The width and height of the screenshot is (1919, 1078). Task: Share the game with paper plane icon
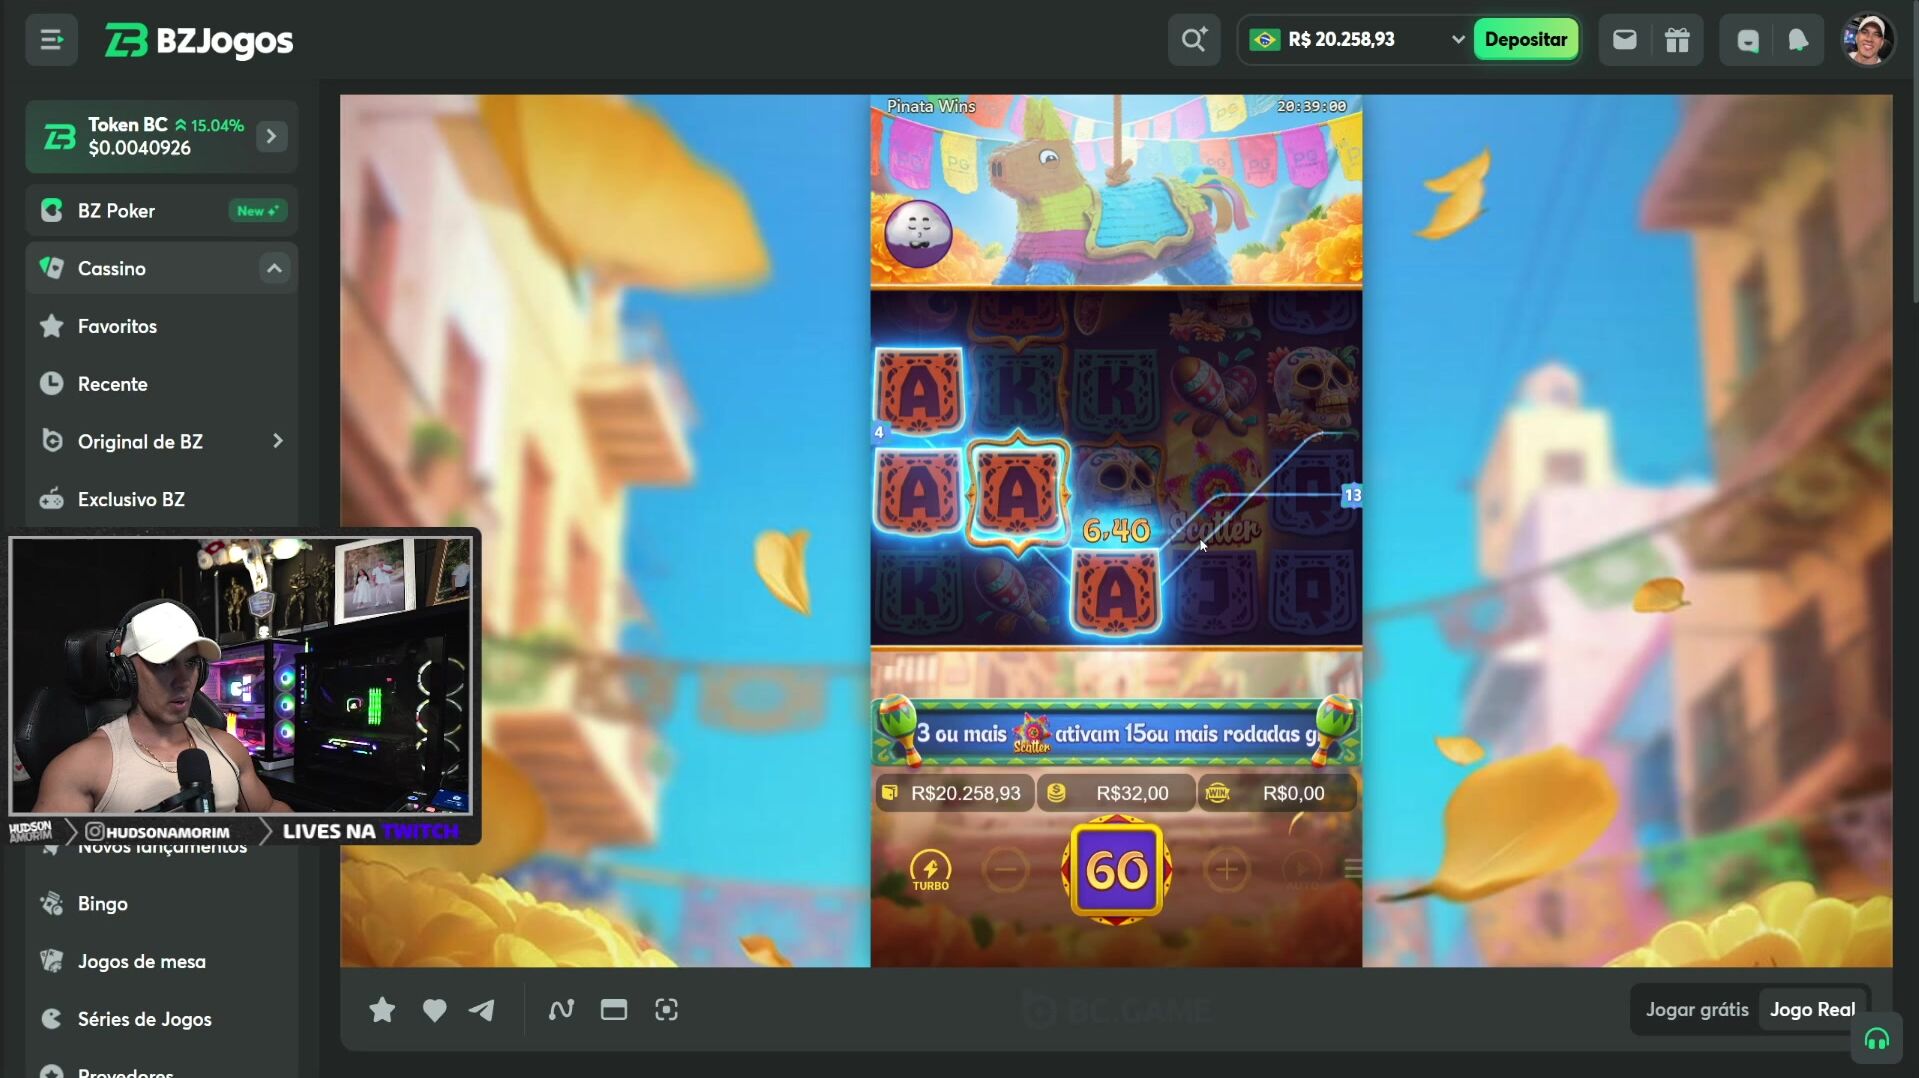click(x=482, y=1010)
